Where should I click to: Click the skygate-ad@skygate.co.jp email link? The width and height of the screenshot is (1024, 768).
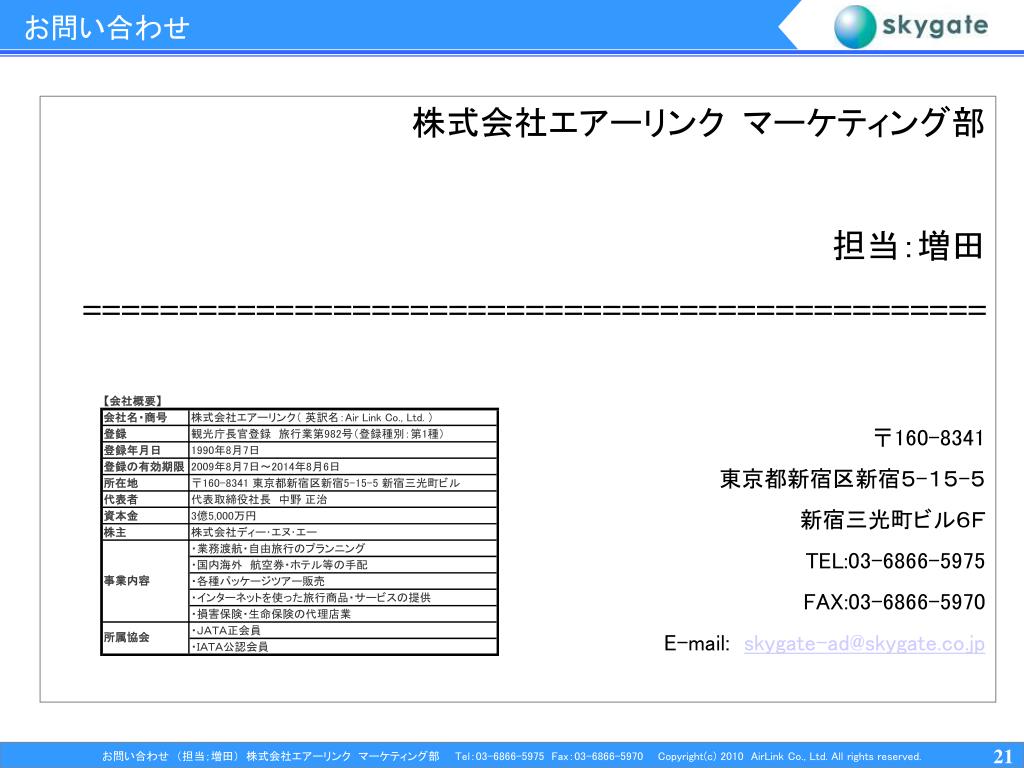[864, 643]
